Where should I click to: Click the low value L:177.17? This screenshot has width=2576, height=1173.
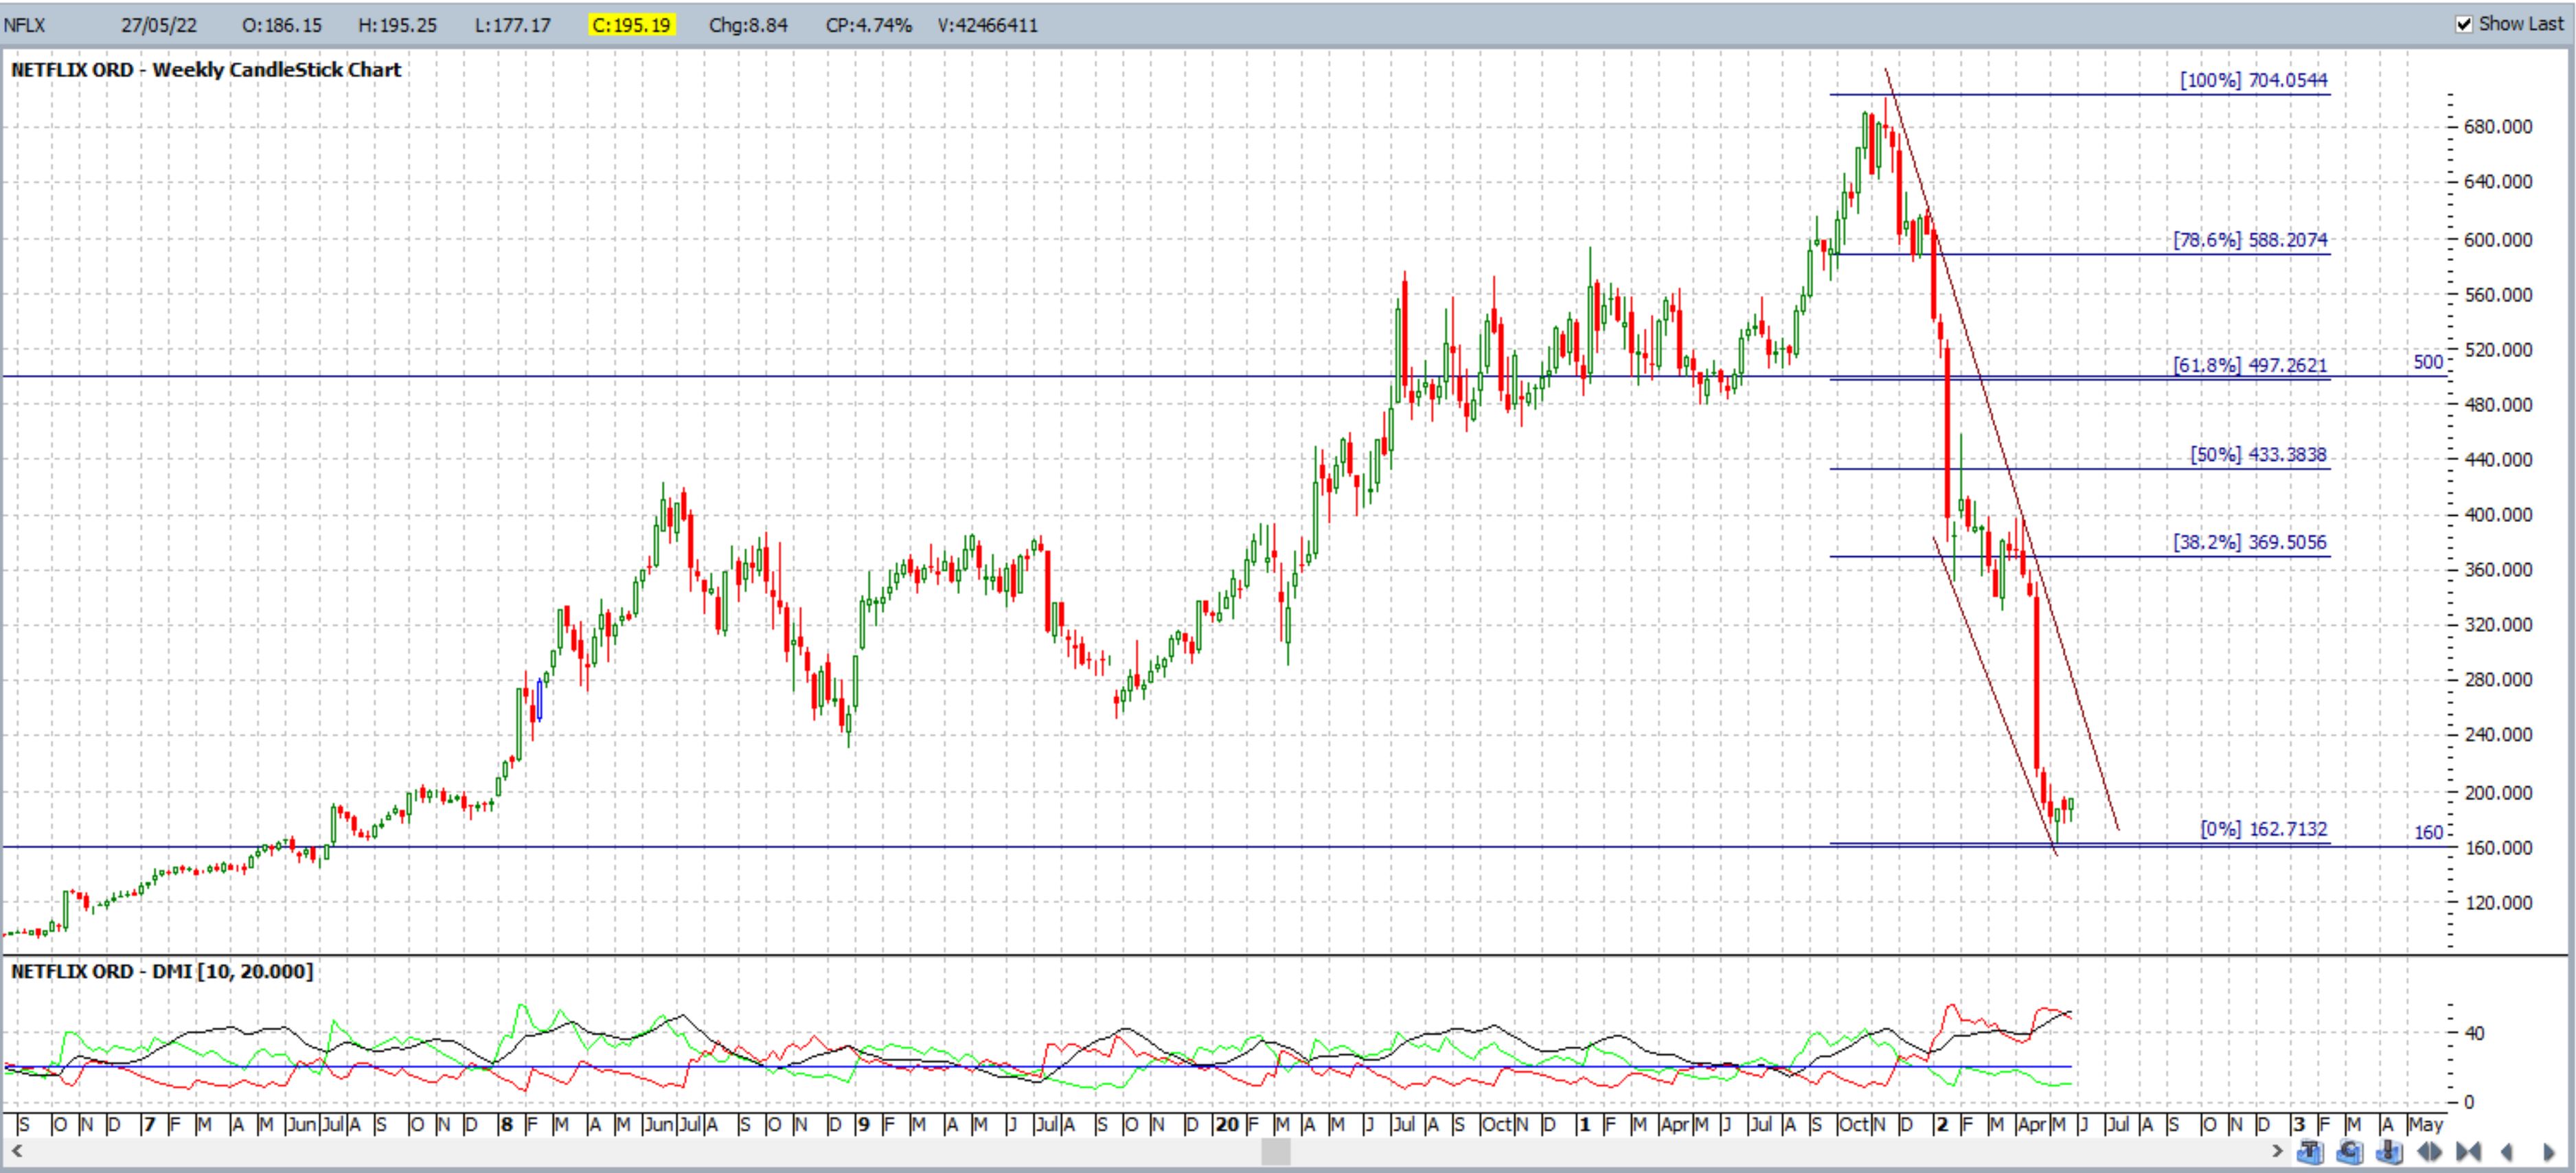pyautogui.click(x=512, y=25)
